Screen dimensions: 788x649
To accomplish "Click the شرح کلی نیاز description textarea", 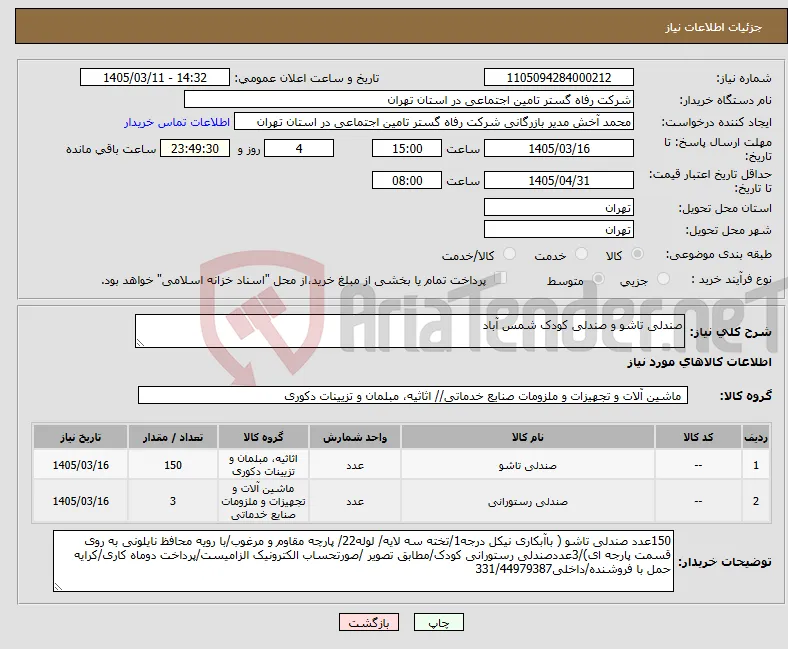I will (x=410, y=331).
